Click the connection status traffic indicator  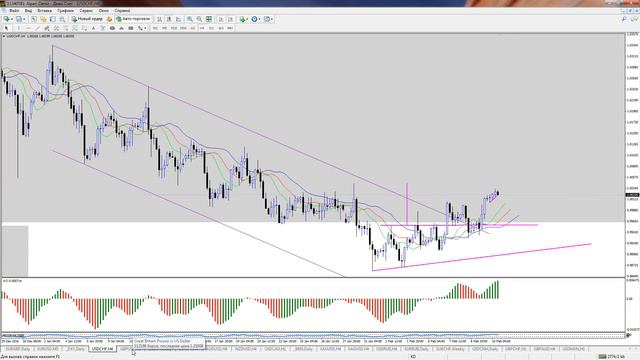coord(611,357)
